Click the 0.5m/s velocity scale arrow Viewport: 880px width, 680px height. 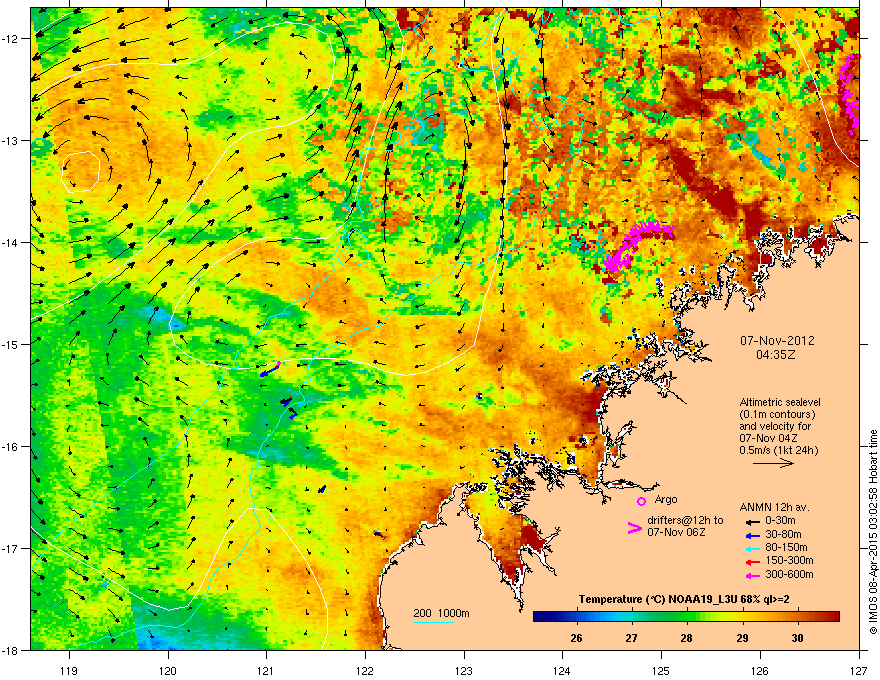773,463
